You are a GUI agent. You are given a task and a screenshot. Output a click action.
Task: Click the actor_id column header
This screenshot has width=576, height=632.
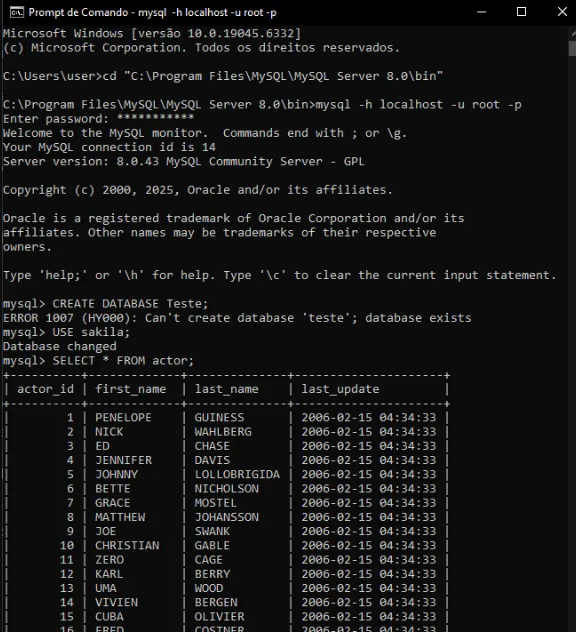click(x=45, y=389)
